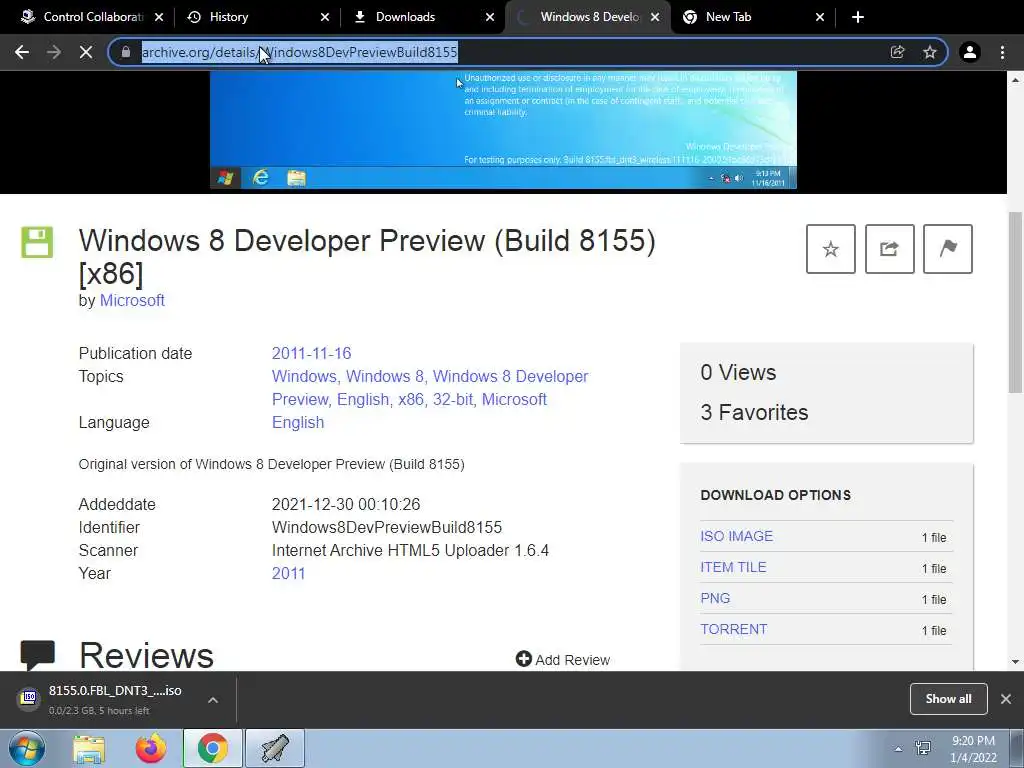
Task: Click the network icon in system tray
Action: coord(923,748)
